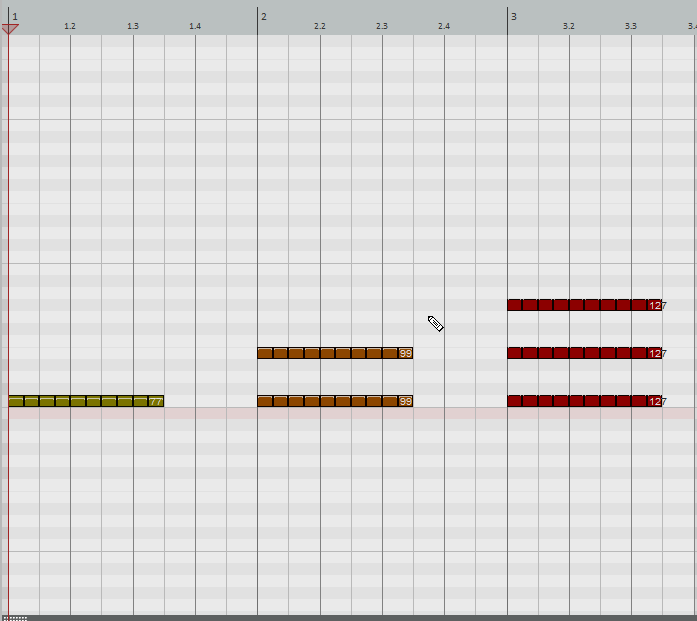Click beat 2.4 on the ruler
697x621 pixels.
pos(444,26)
